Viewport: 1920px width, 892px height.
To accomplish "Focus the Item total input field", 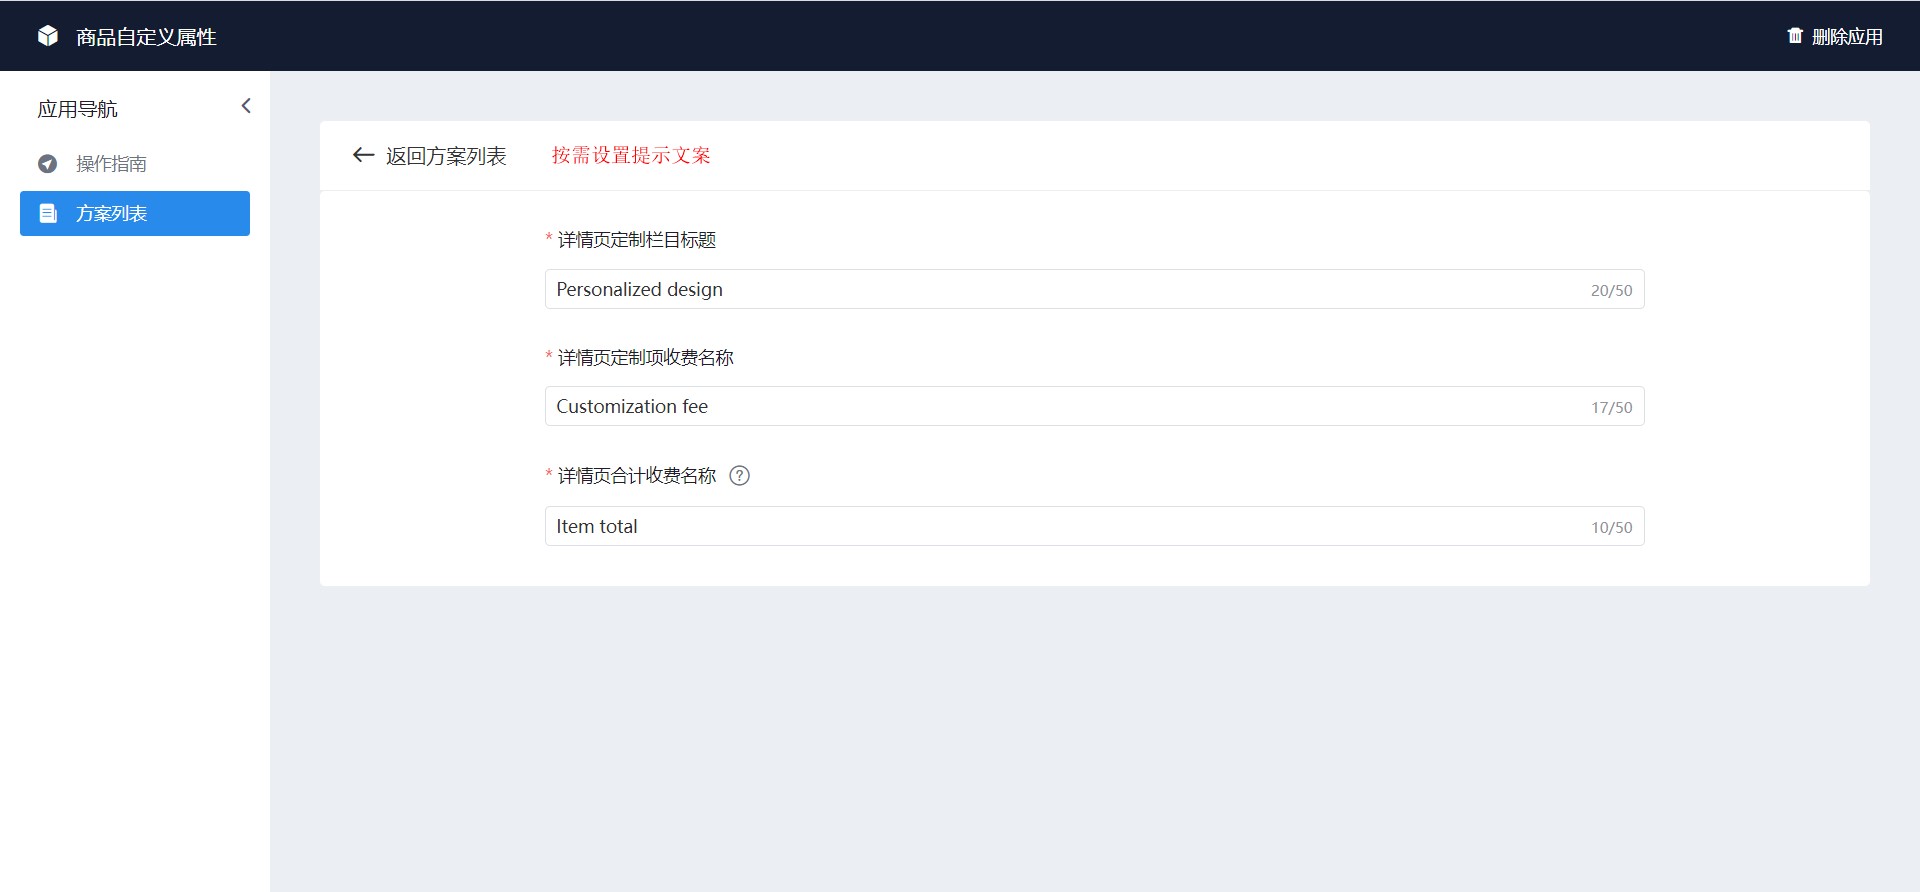I will click(1094, 526).
